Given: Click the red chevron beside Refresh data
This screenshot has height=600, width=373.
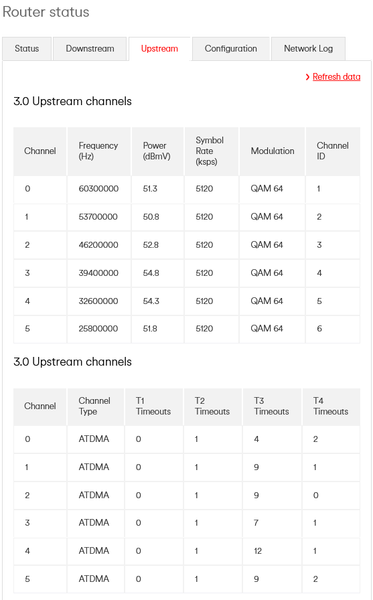Looking at the screenshot, I should (308, 77).
